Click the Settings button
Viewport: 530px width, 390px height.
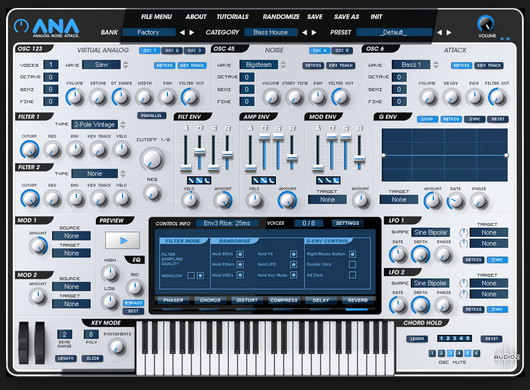pos(347,223)
